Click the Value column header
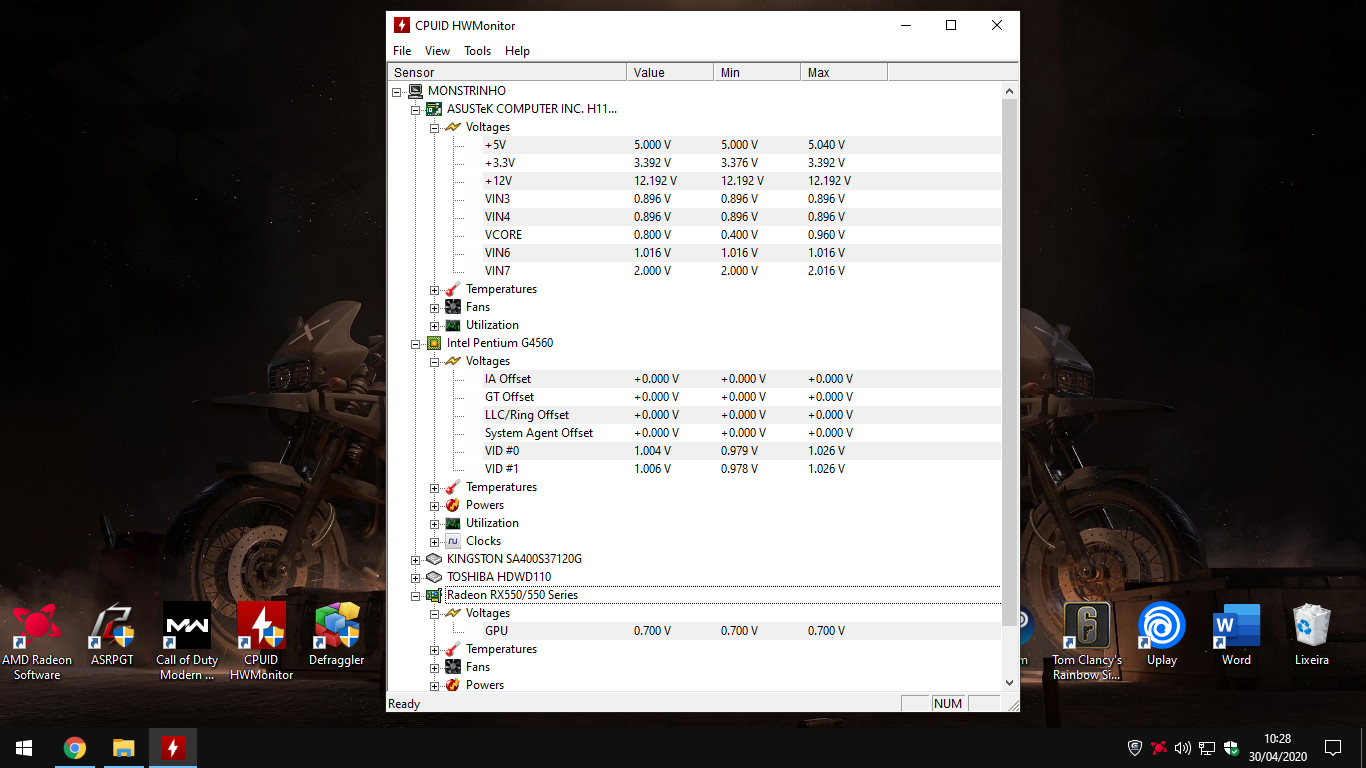Viewport: 1366px width, 768px height. click(x=670, y=72)
